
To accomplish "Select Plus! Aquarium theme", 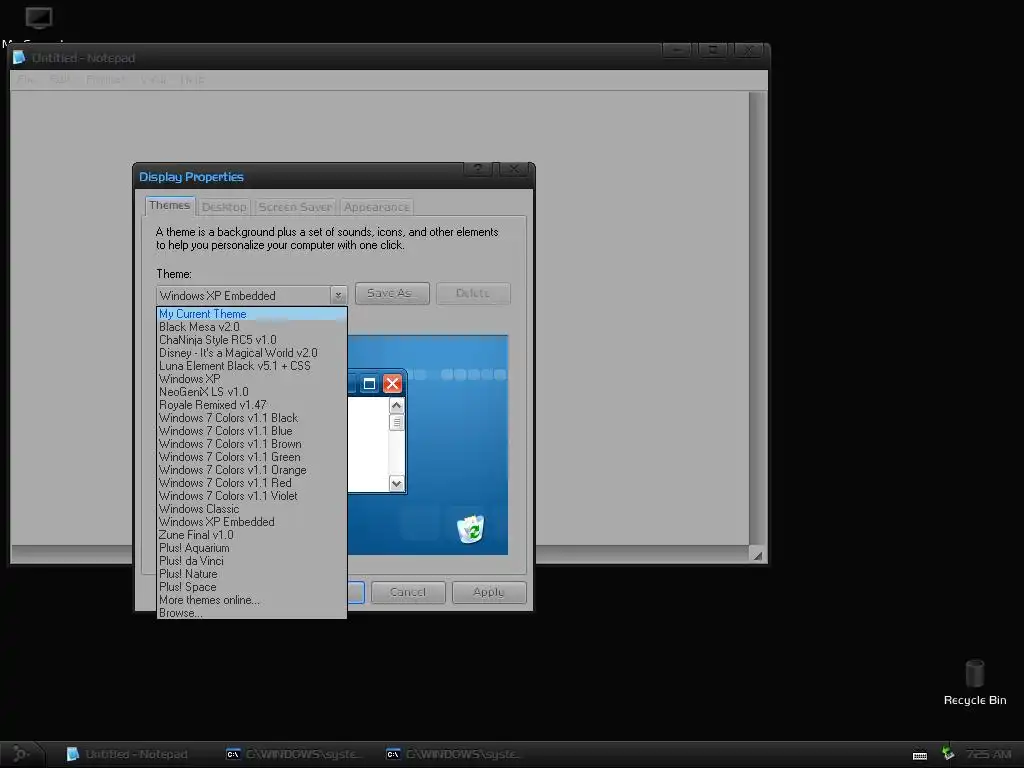I will click(x=251, y=549).
